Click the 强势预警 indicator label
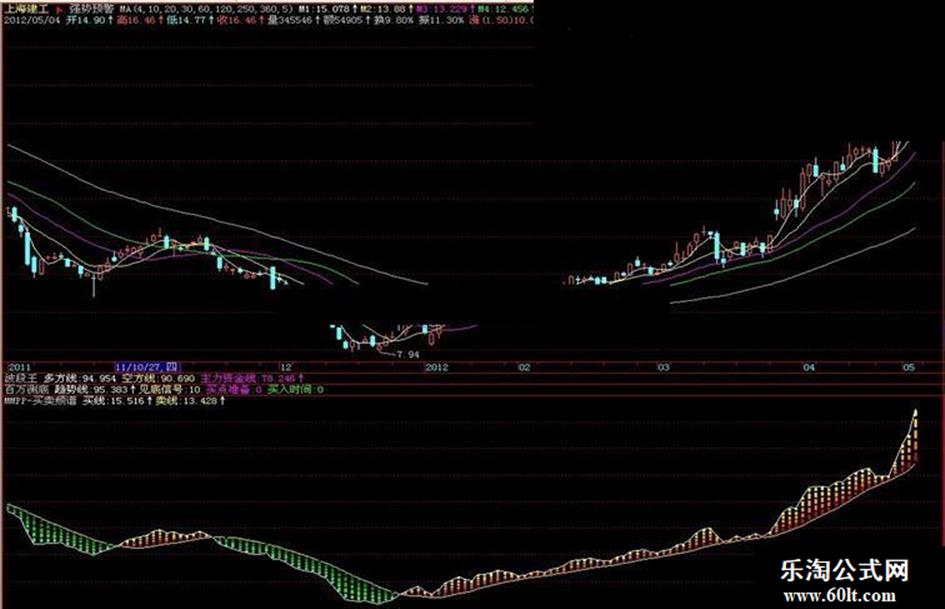The image size is (945, 609). pos(91,10)
